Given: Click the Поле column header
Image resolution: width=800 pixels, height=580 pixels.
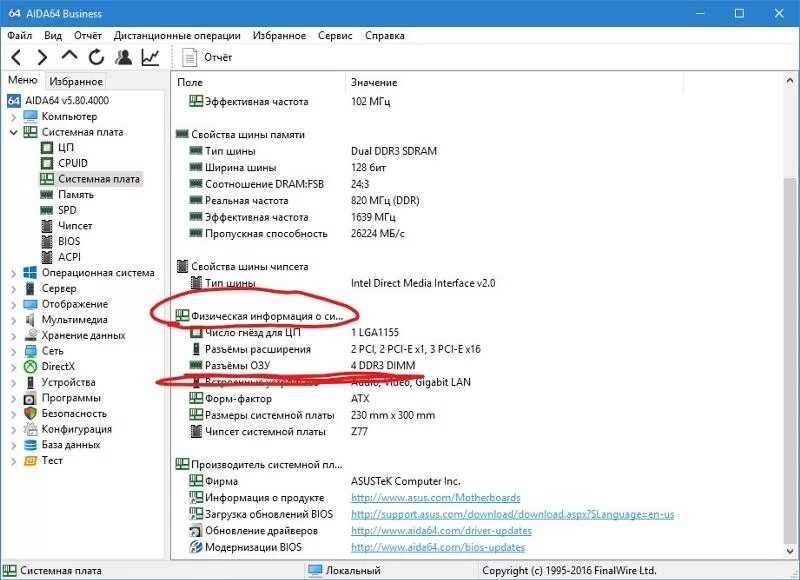Looking at the screenshot, I should [258, 82].
